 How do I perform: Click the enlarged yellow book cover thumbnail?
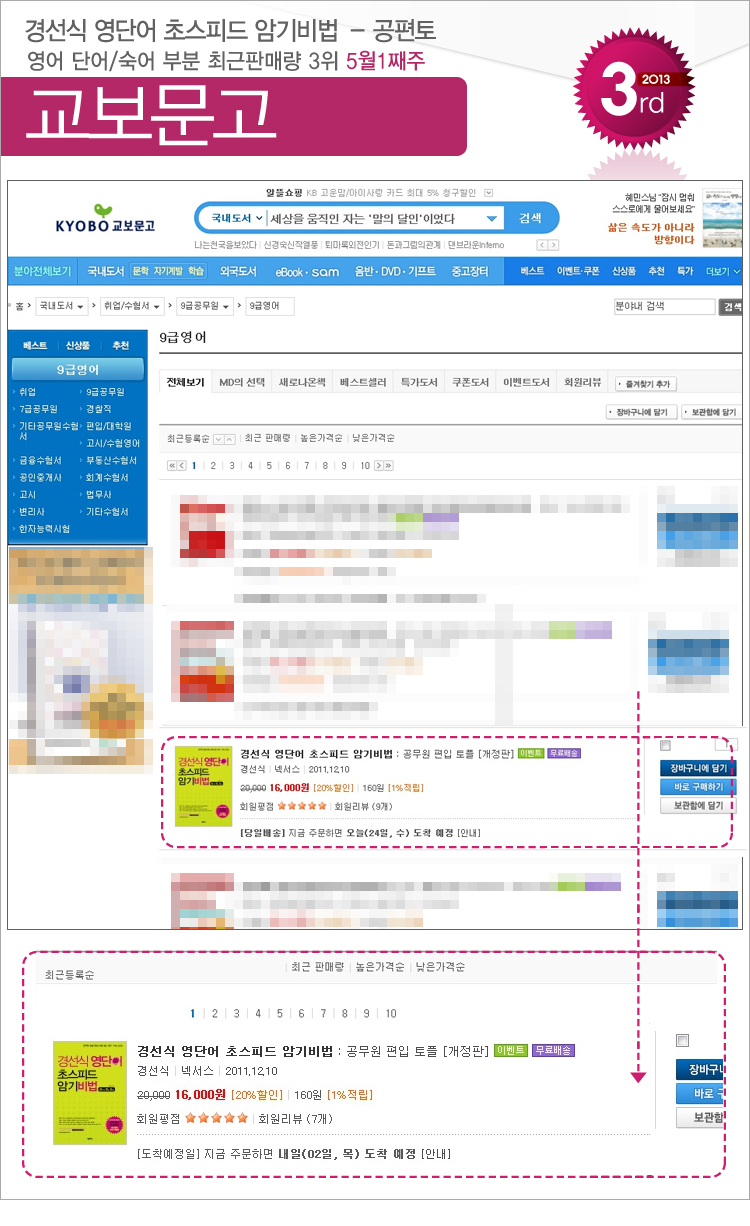pos(90,1092)
